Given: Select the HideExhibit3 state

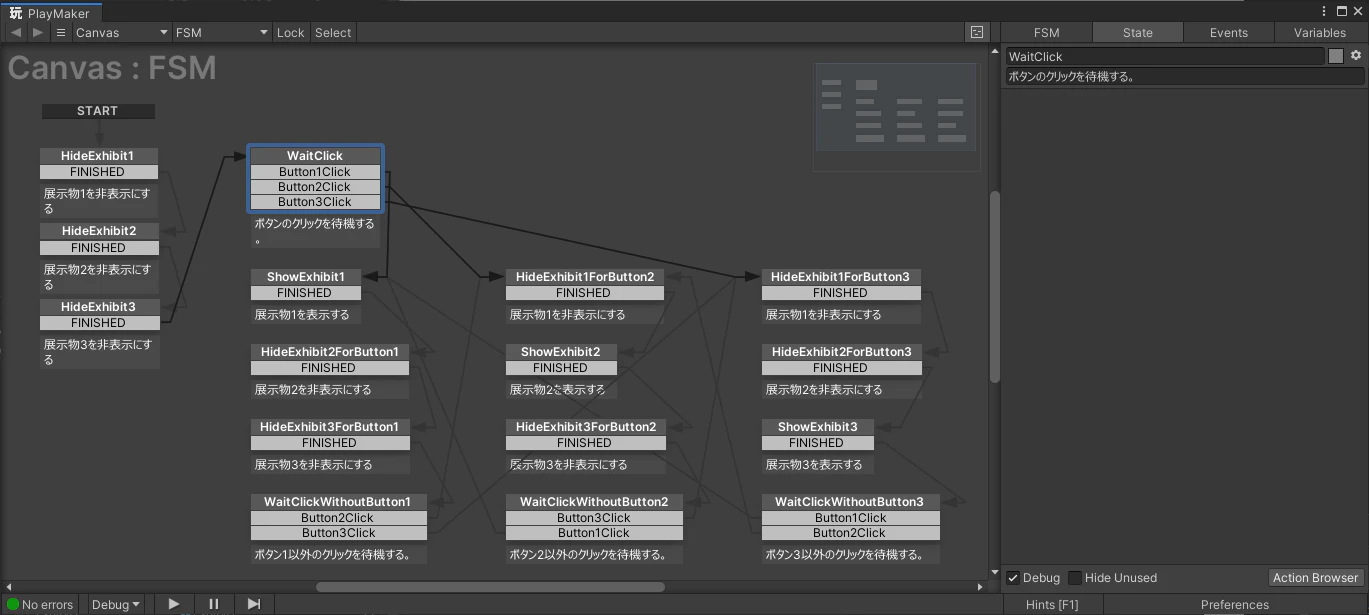Looking at the screenshot, I should [98, 307].
